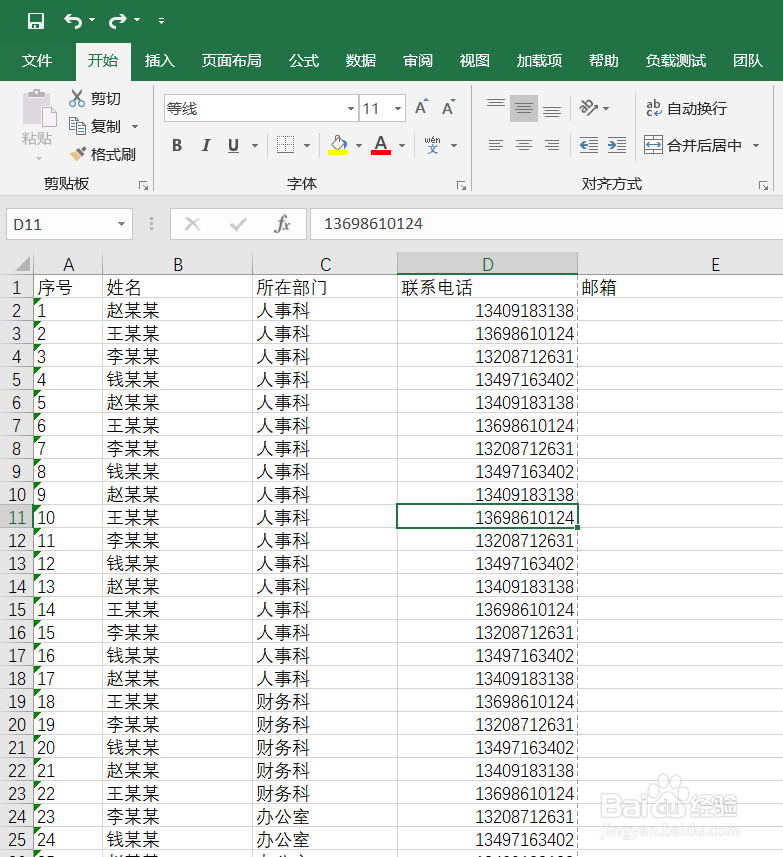The height and width of the screenshot is (857, 783).
Task: Toggle underline formatting
Action: coord(233,145)
